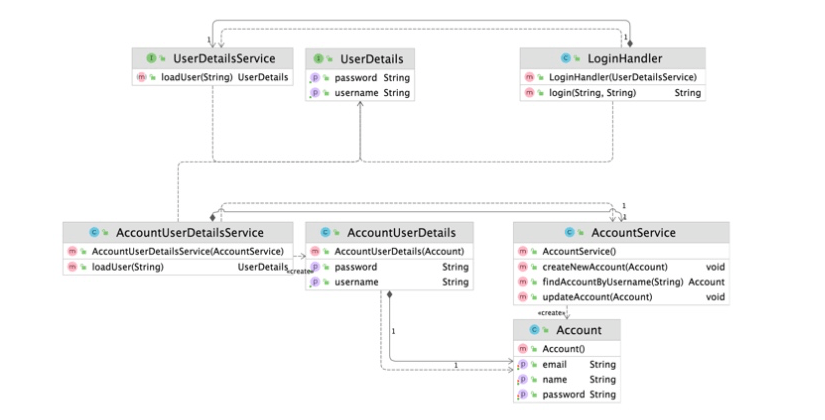This screenshot has width=825, height=420.
Task: Click method icon beside createNewAccount(Account)
Action: tap(521, 267)
